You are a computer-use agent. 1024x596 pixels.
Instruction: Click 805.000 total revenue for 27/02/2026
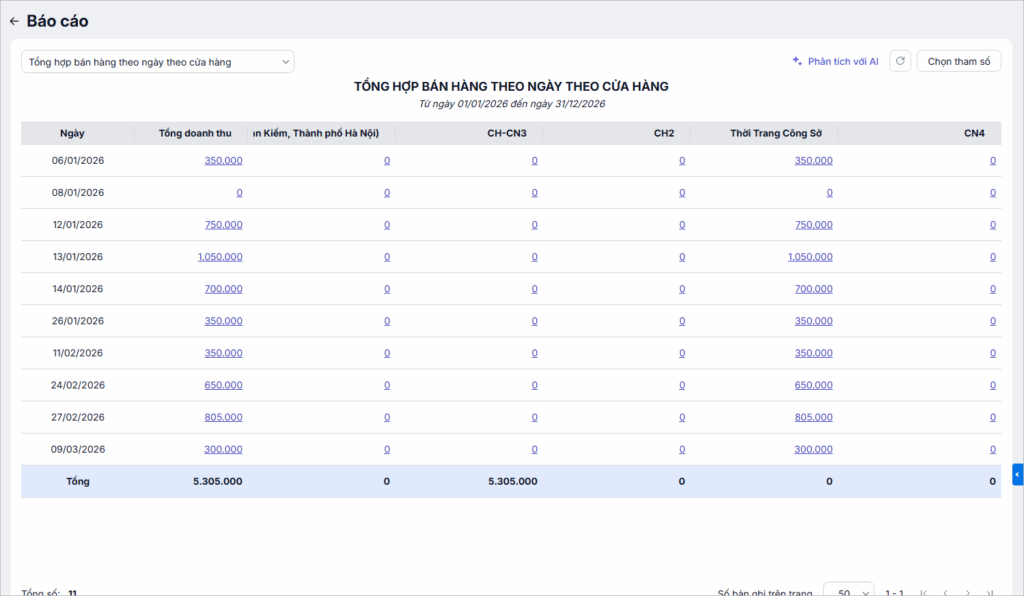coord(223,417)
